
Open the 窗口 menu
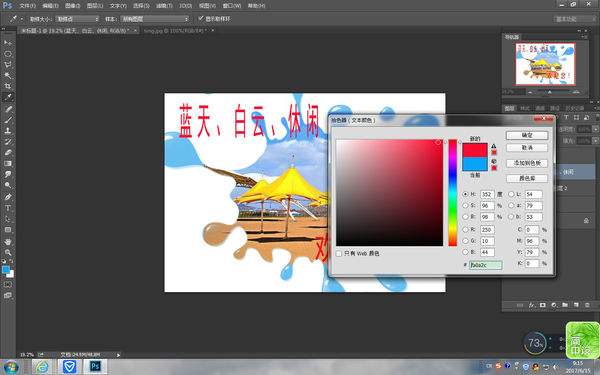point(232,5)
